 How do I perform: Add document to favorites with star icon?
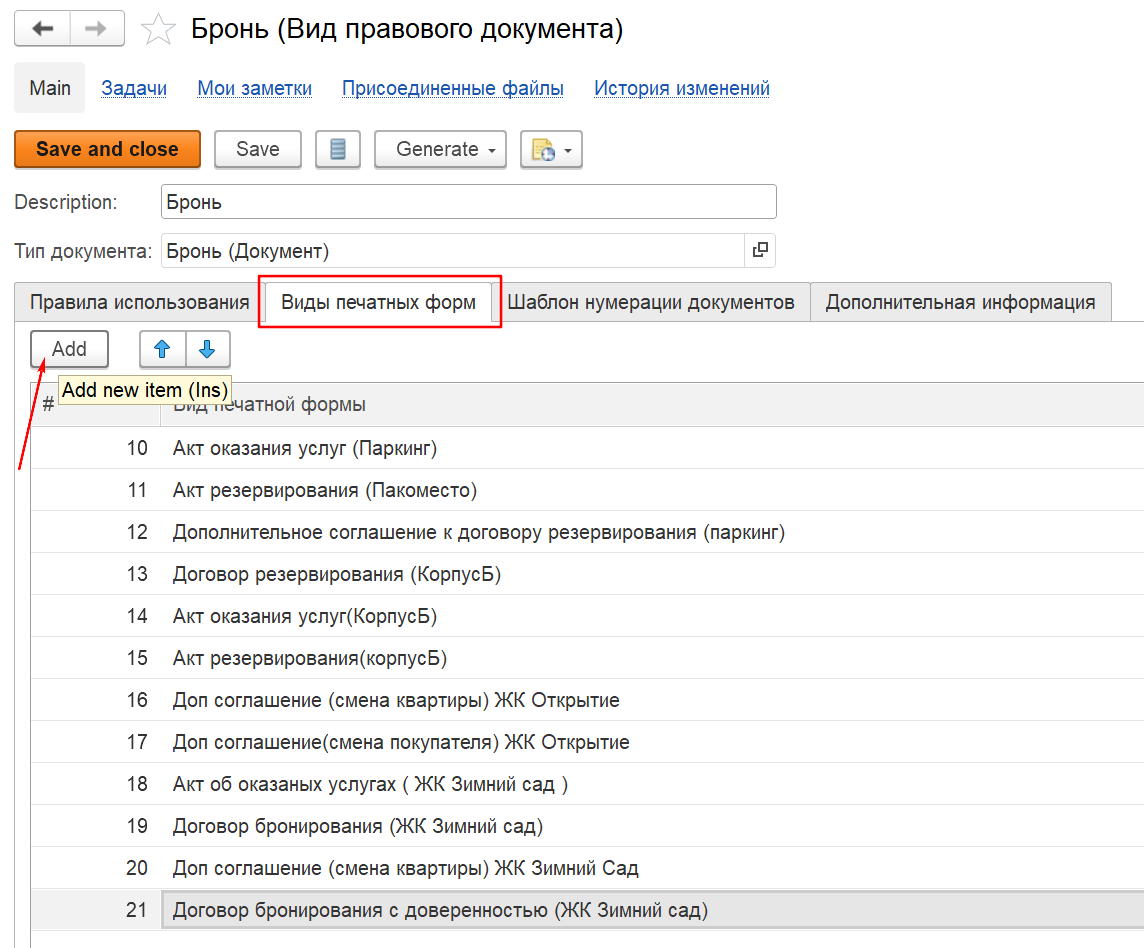pos(157,30)
